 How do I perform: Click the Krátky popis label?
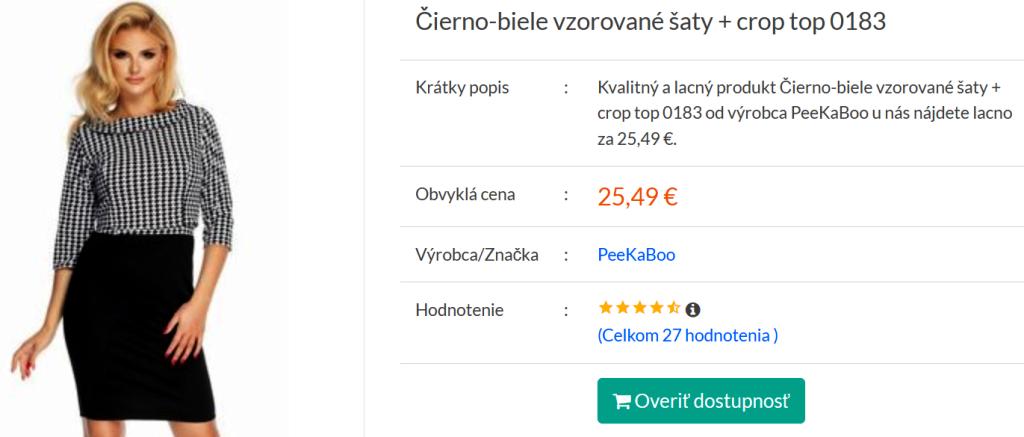tap(462, 87)
